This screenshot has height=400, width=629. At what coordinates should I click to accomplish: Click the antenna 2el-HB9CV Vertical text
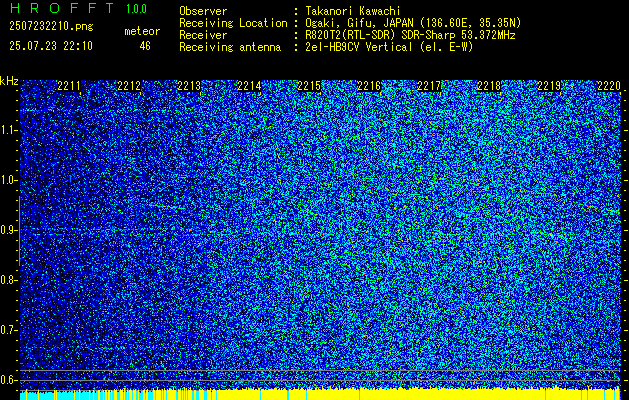pos(357,47)
